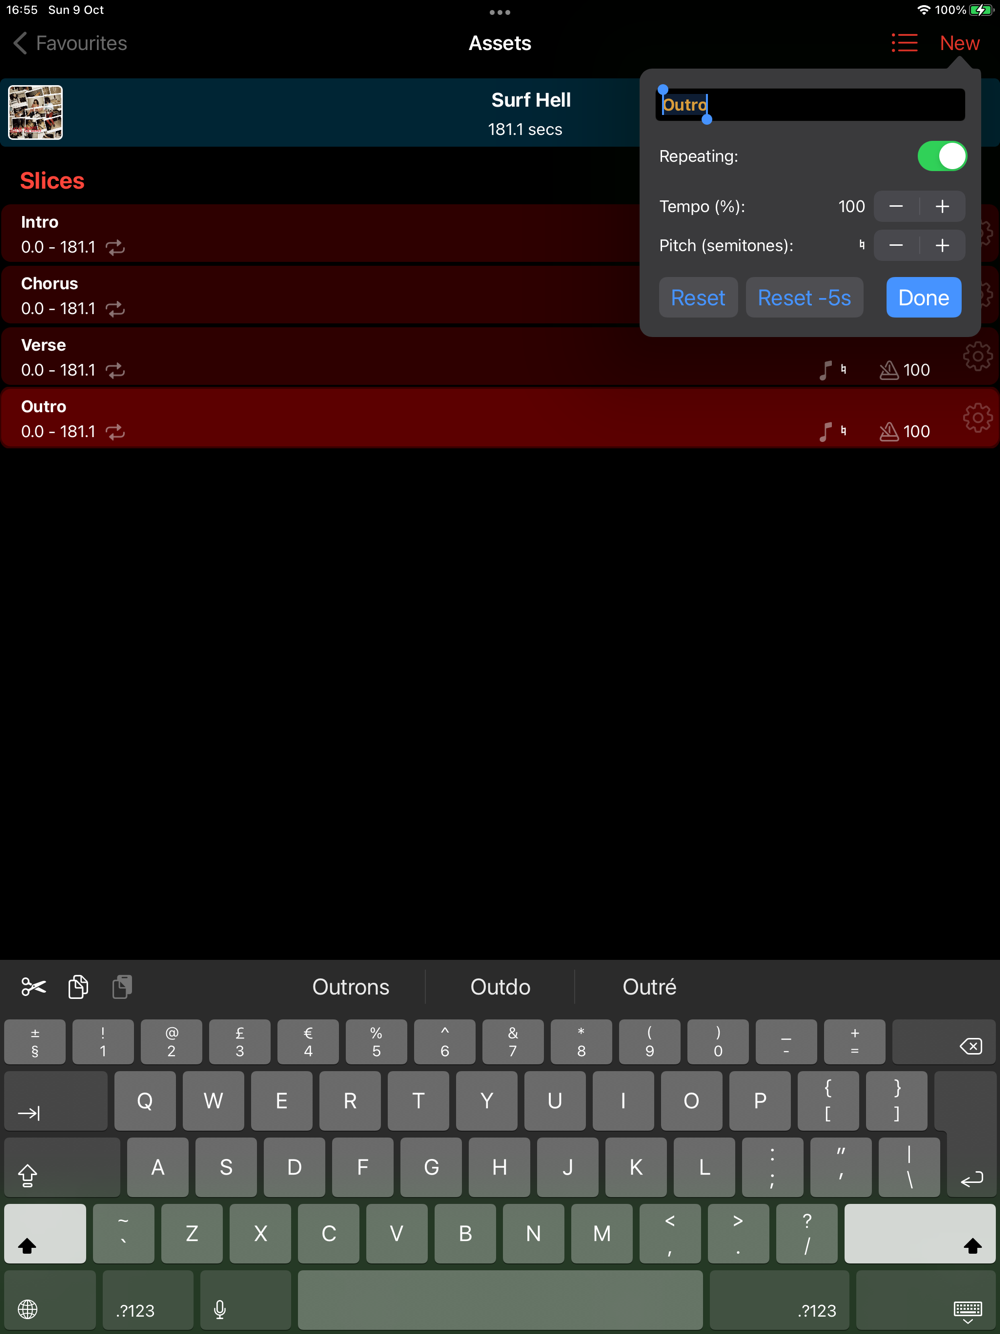The image size is (1000, 1334).
Task: Tap the pitch note icon on Outro
Action: tap(825, 432)
